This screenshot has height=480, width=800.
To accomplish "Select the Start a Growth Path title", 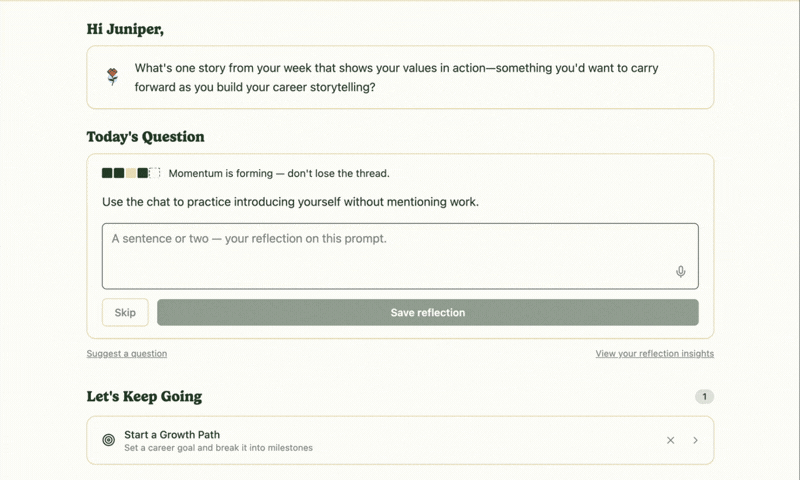I will coord(172,435).
